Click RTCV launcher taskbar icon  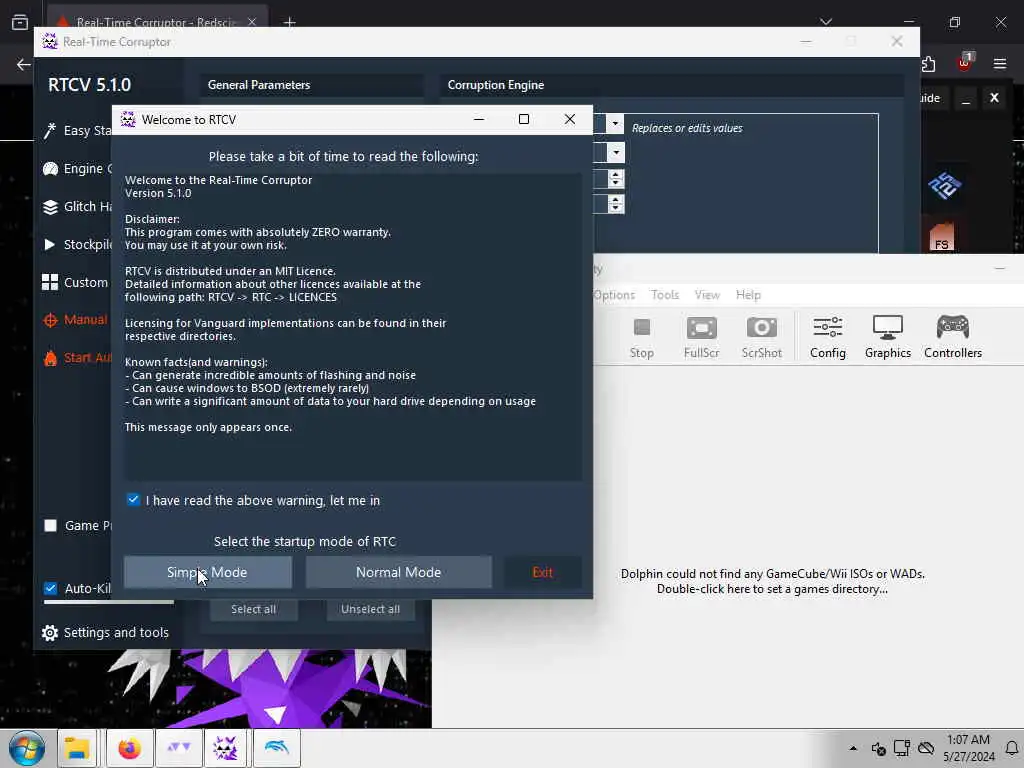pyautogui.click(x=178, y=748)
